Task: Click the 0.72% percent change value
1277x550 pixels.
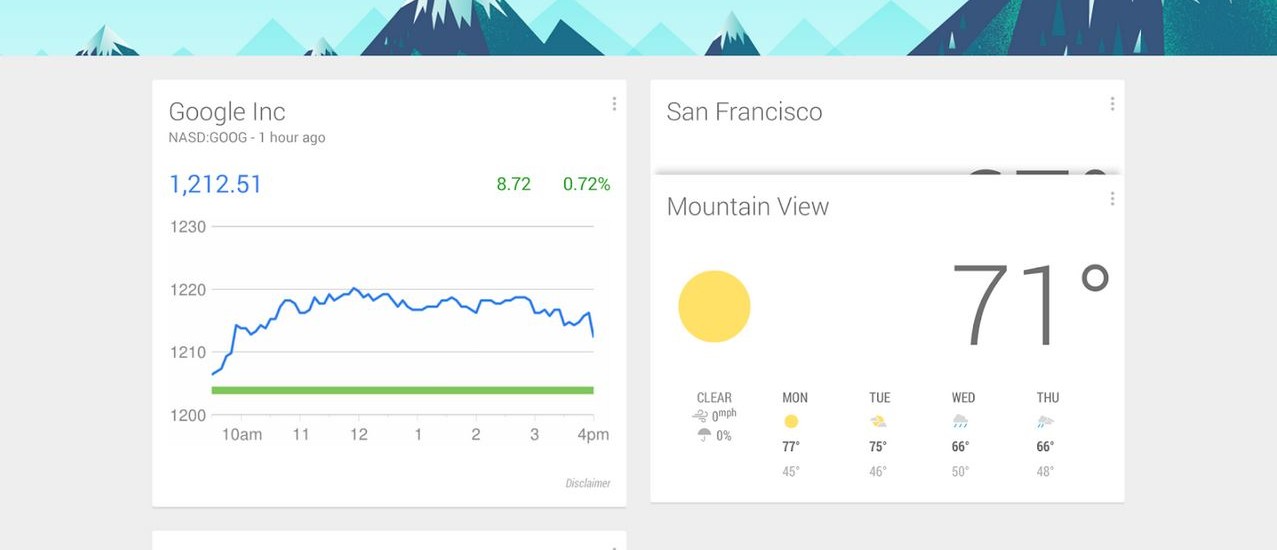Action: 586,184
